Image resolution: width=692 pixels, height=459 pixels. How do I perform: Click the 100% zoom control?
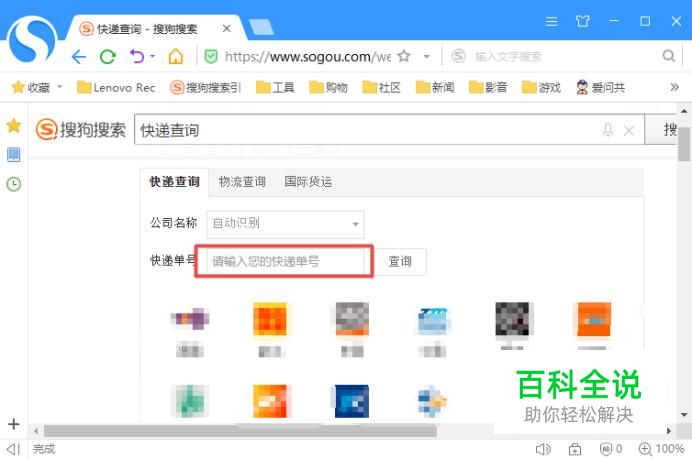(661, 449)
